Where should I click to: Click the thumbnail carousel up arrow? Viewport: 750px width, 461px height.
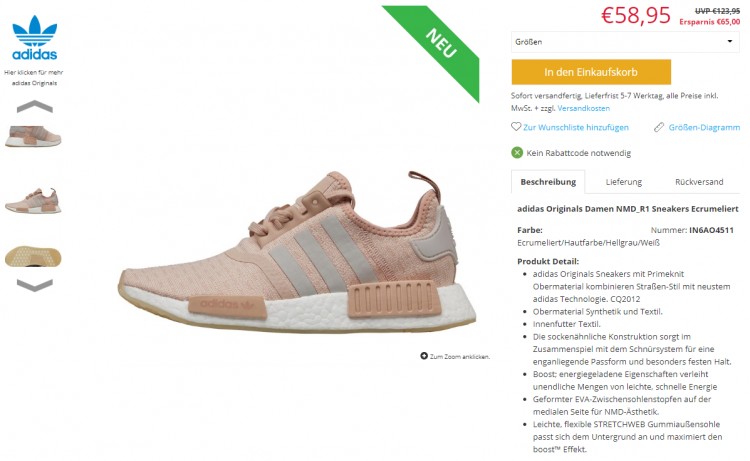click(x=34, y=107)
